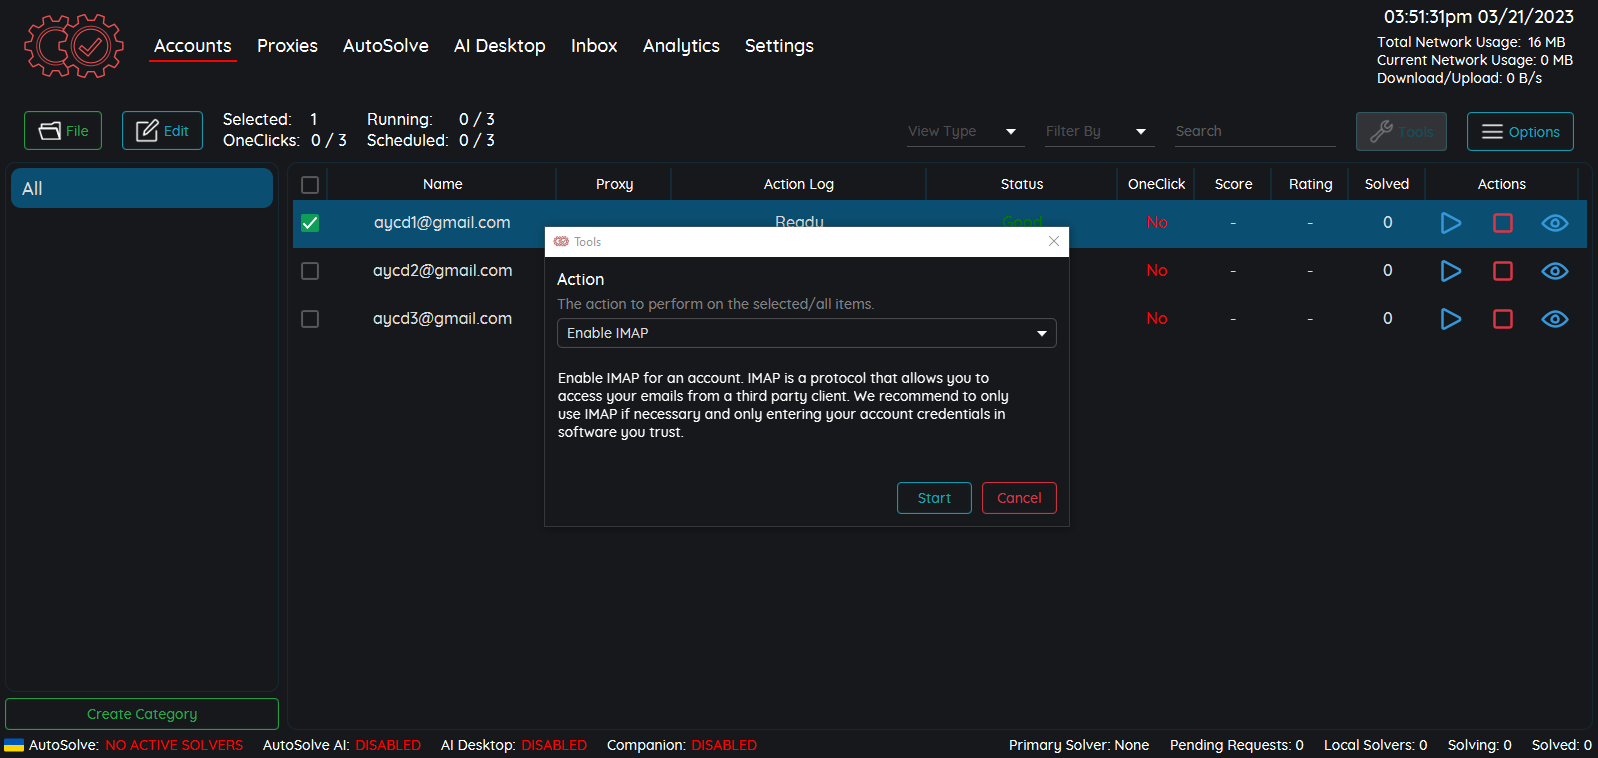Click the play icon for aycd1@gmail.com

1450,223
